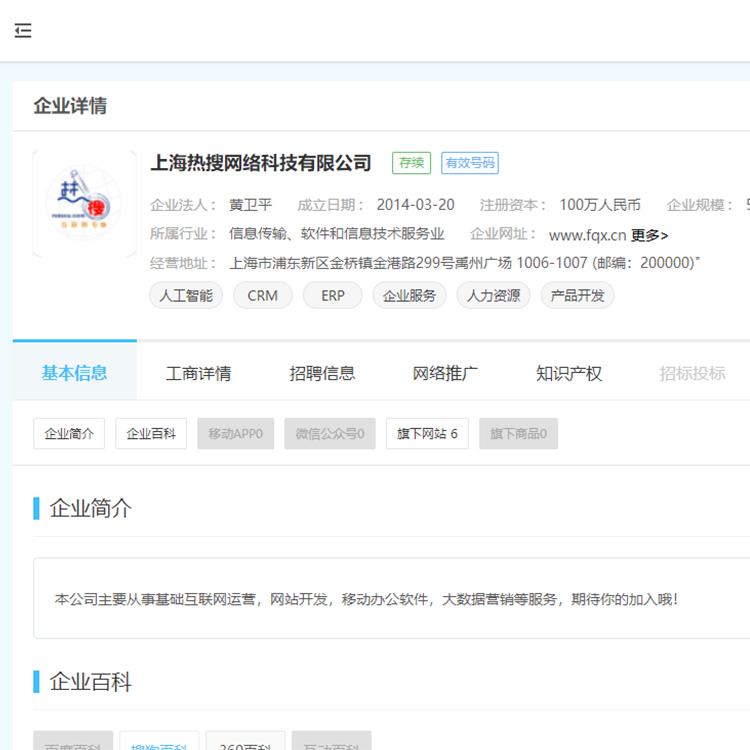This screenshot has width=750, height=750.
Task: Select the ERP tag
Action: pos(332,296)
